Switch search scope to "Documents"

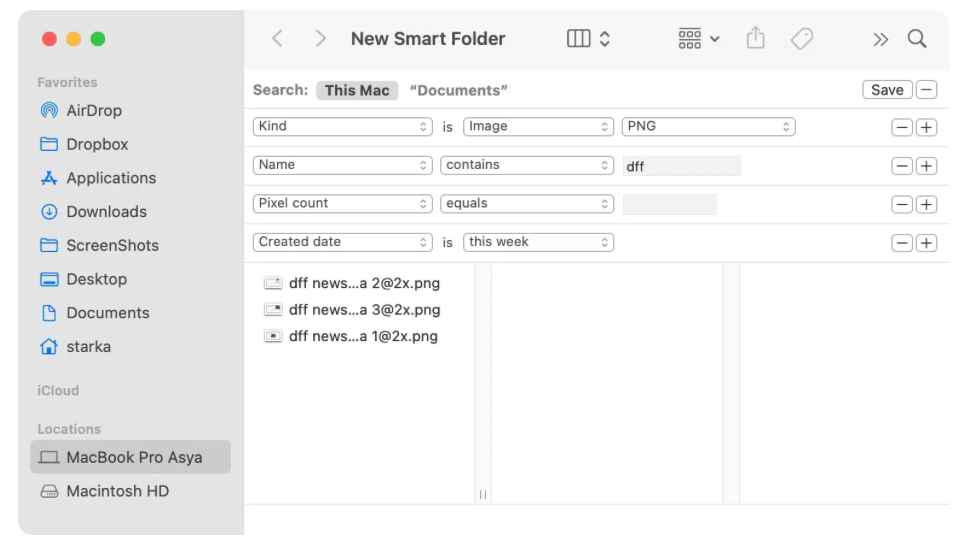(458, 90)
